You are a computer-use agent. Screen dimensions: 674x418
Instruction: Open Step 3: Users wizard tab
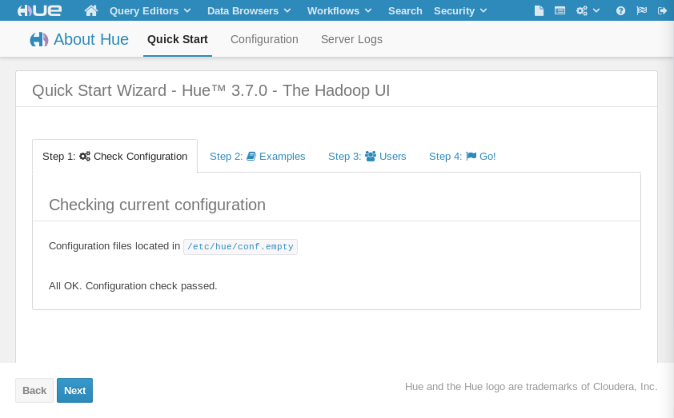[367, 156]
